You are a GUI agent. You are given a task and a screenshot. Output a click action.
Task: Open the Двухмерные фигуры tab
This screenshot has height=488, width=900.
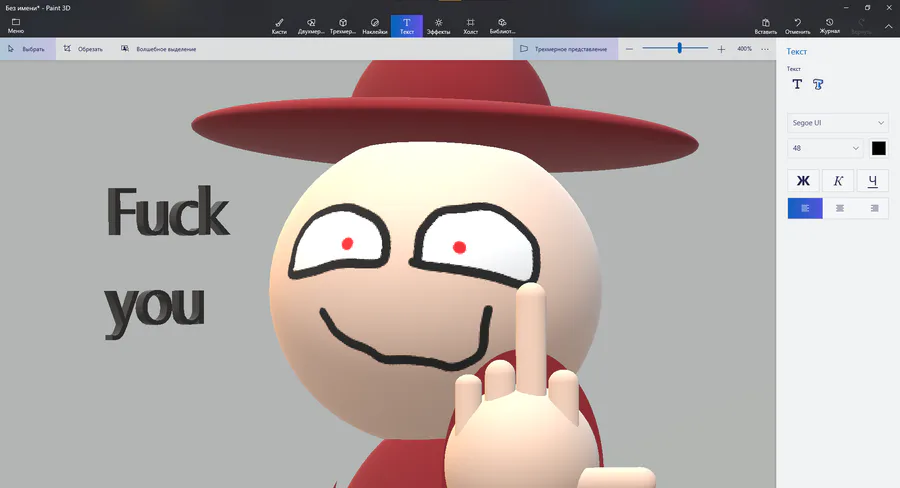pyautogui.click(x=311, y=26)
